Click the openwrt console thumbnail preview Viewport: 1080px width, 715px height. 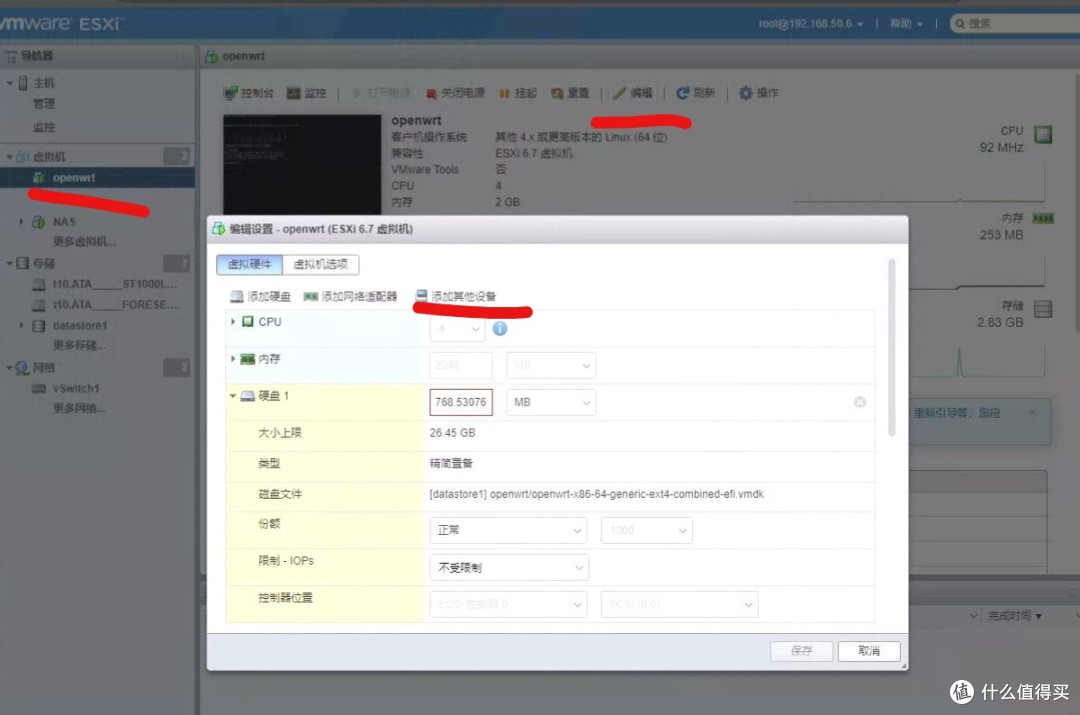(x=302, y=165)
